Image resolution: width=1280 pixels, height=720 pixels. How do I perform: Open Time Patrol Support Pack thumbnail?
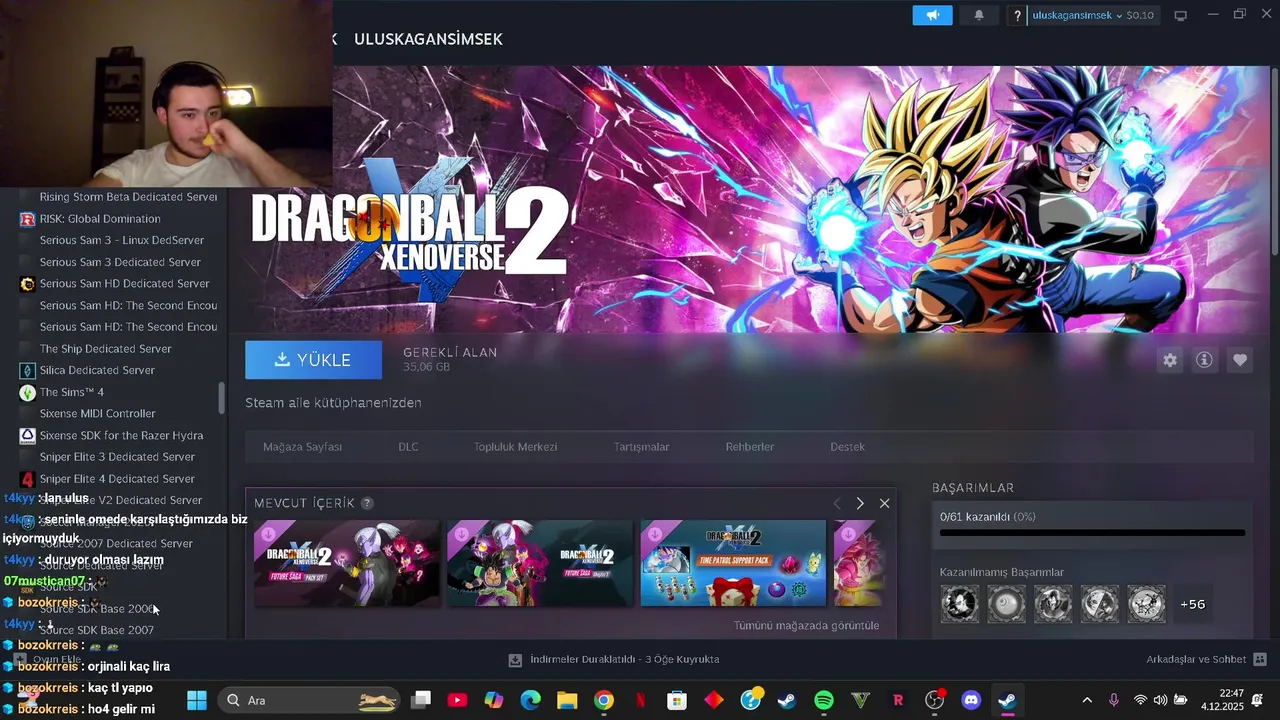tap(733, 562)
